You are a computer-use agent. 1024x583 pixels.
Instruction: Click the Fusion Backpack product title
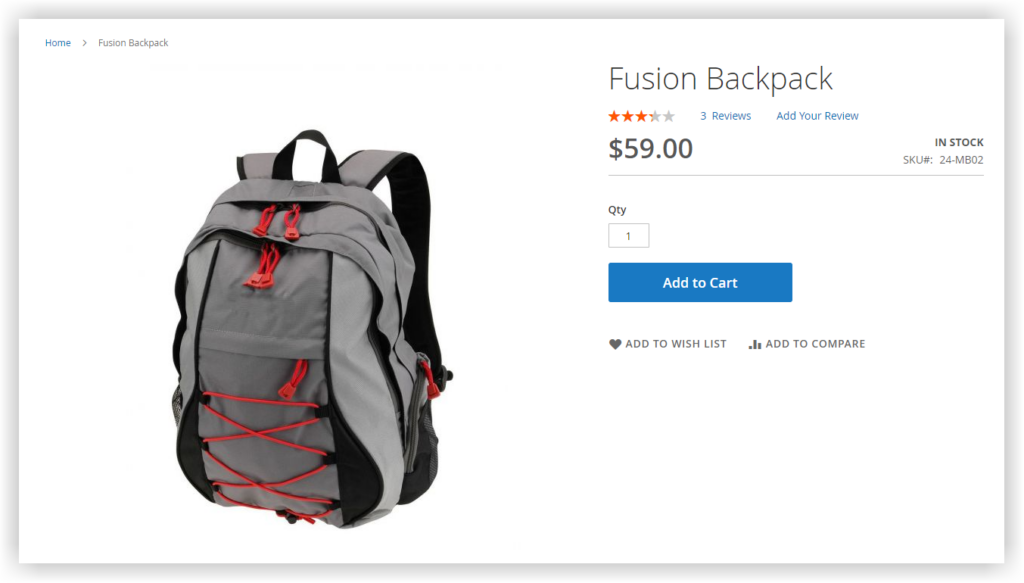[x=720, y=79]
